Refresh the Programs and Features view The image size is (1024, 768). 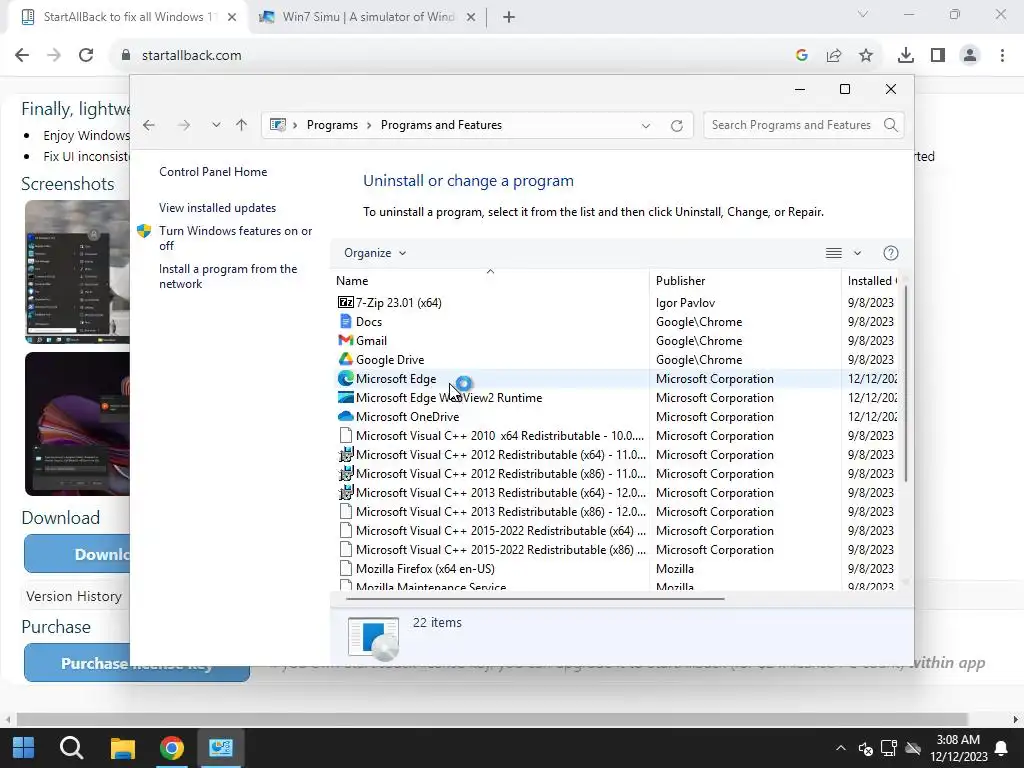677,125
